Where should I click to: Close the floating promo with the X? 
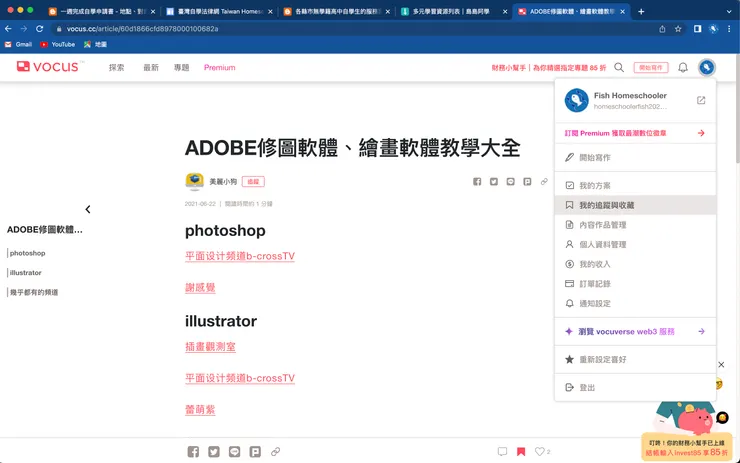[x=721, y=365]
